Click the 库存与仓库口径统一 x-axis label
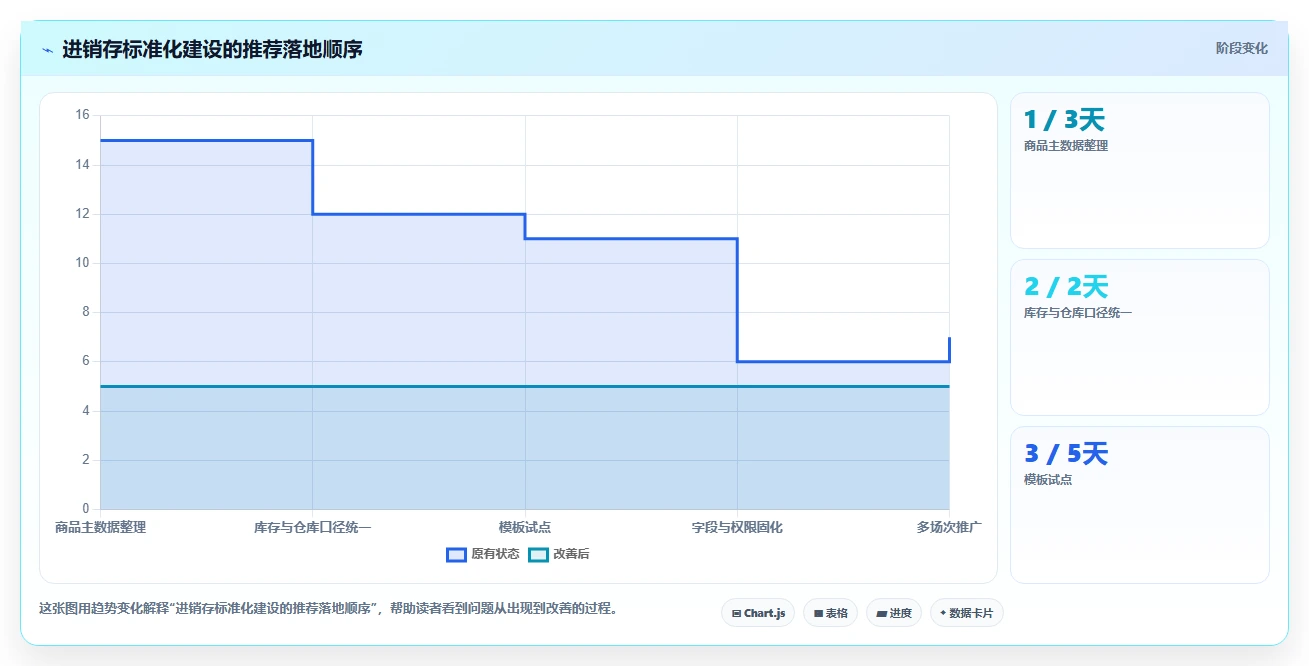1309x666 pixels. [x=312, y=527]
